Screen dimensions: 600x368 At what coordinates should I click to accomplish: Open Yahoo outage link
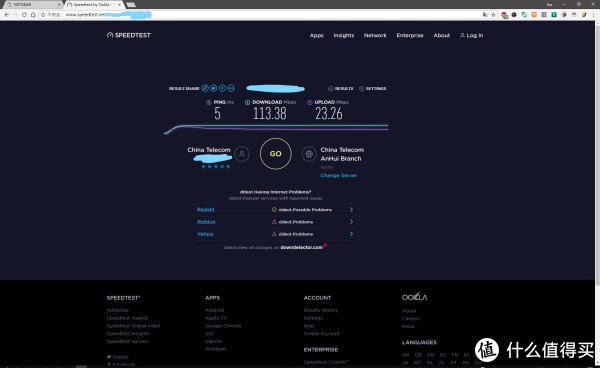click(x=205, y=234)
